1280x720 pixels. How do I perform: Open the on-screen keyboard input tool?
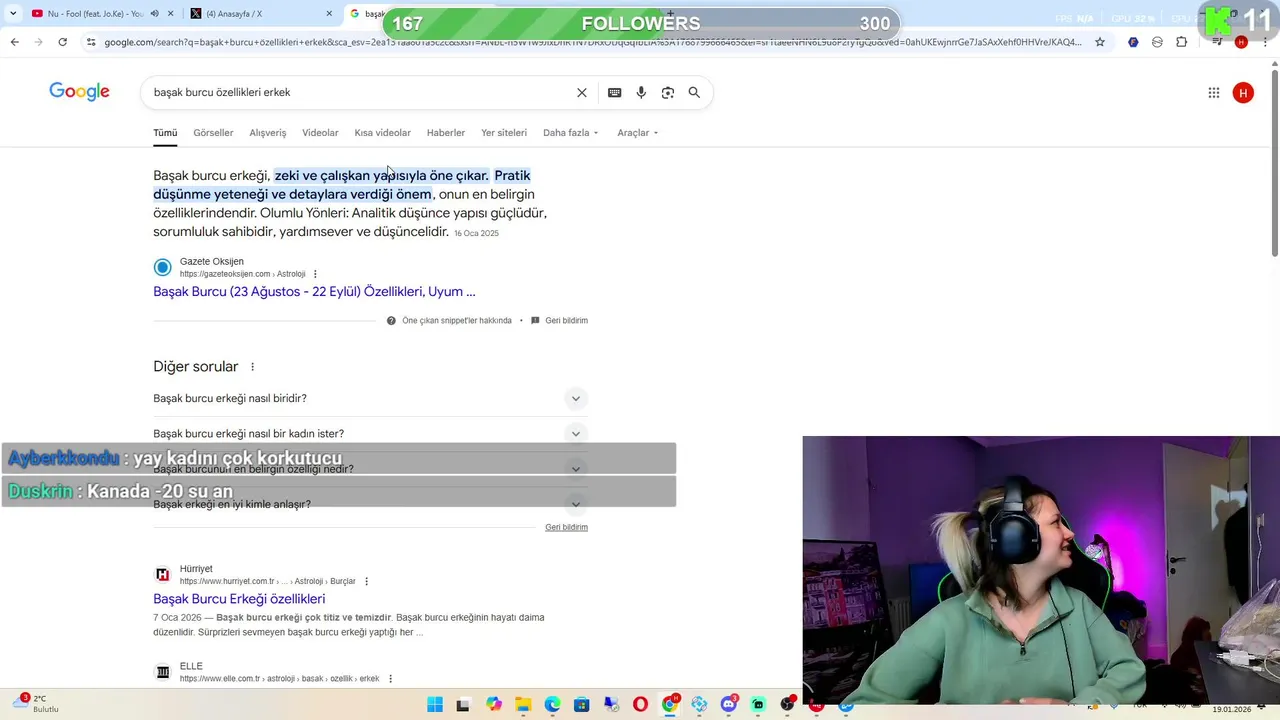pos(615,92)
